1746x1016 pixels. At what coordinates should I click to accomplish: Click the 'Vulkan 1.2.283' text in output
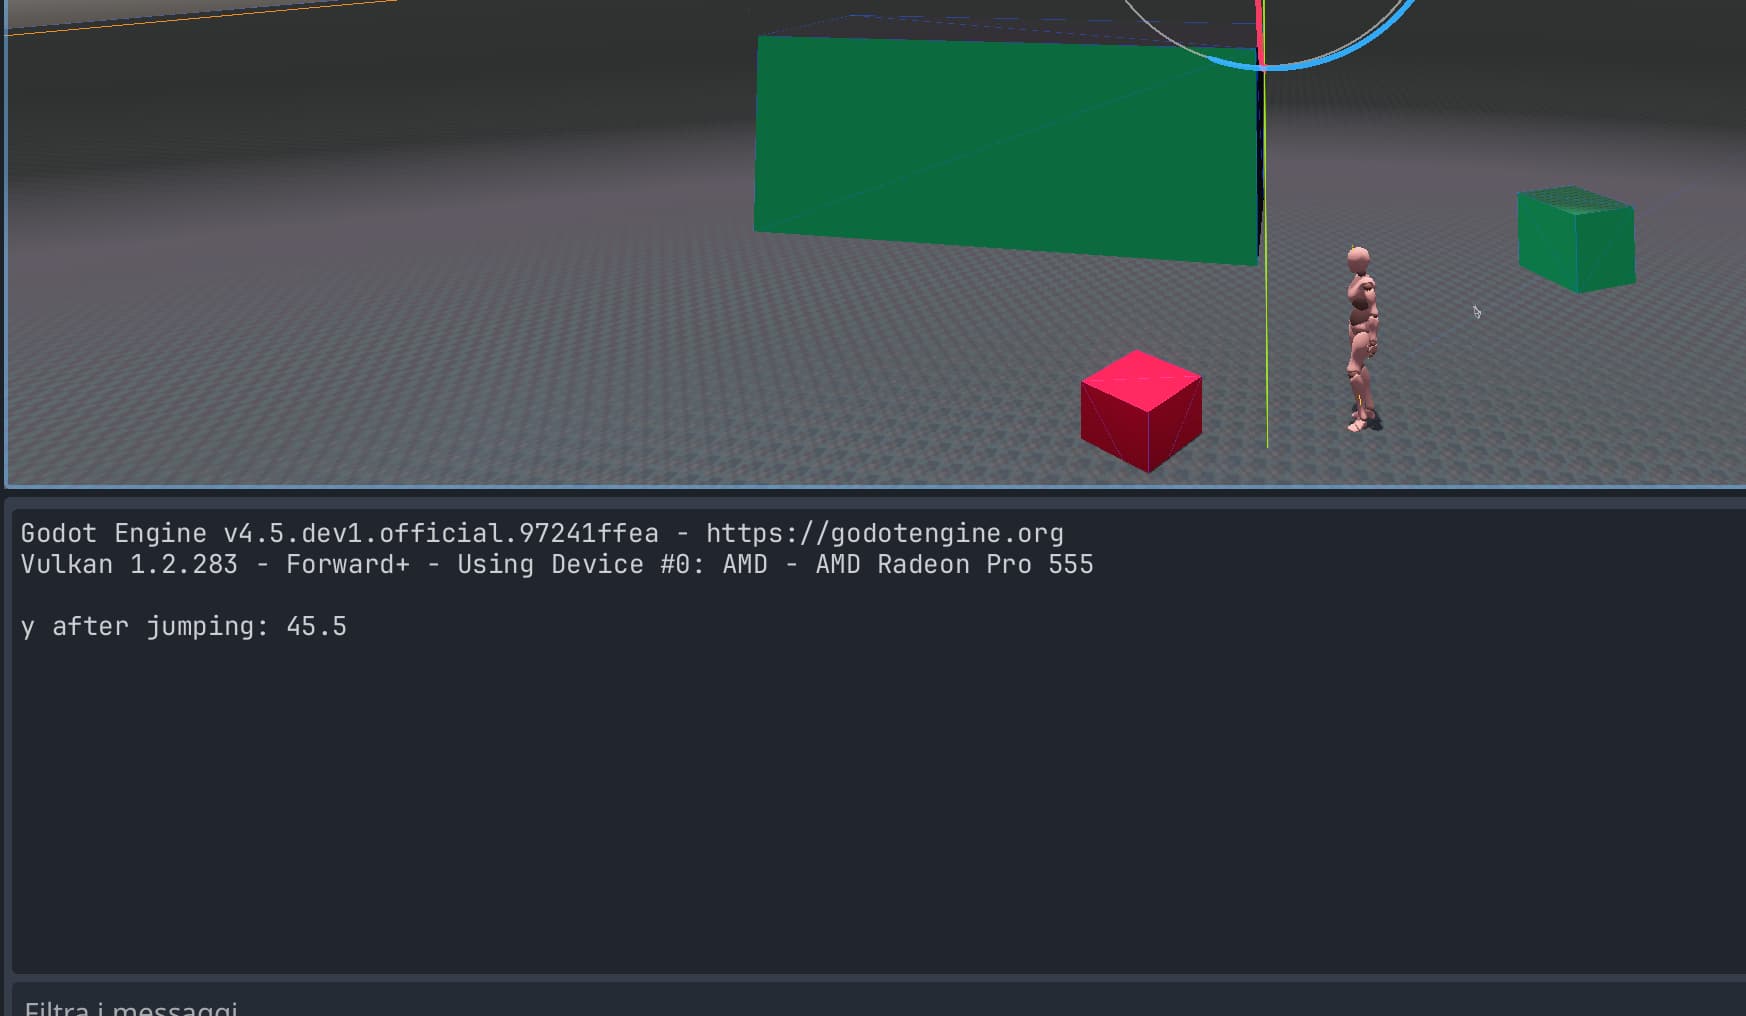pyautogui.click(x=129, y=565)
